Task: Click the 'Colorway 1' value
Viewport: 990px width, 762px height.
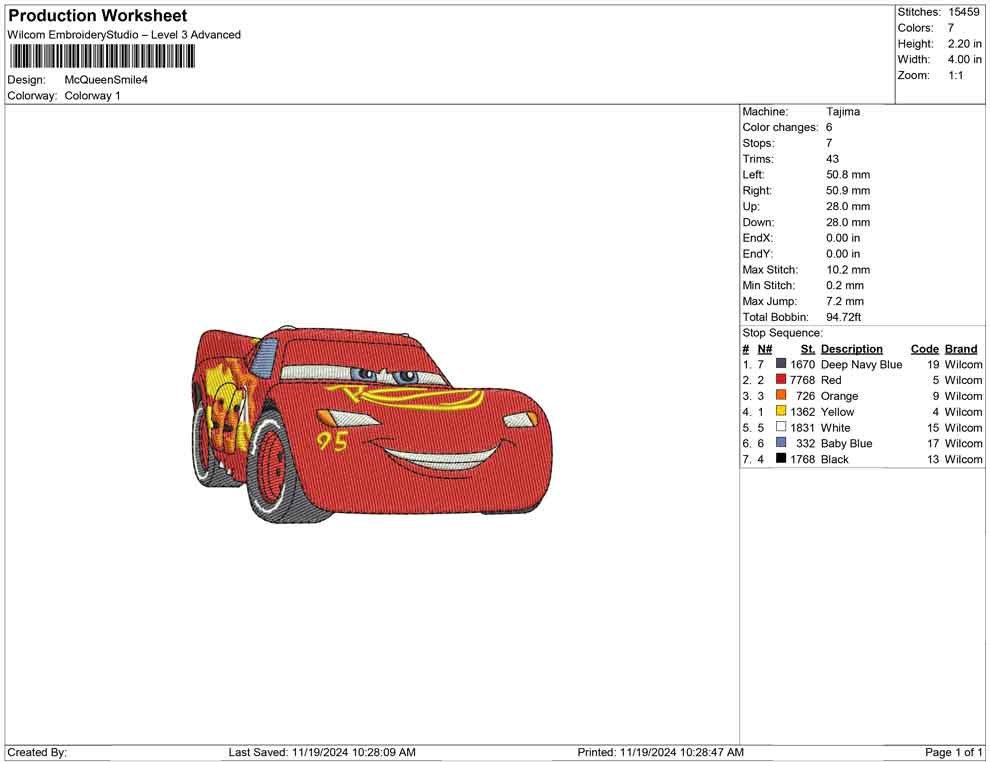Action: [x=92, y=96]
